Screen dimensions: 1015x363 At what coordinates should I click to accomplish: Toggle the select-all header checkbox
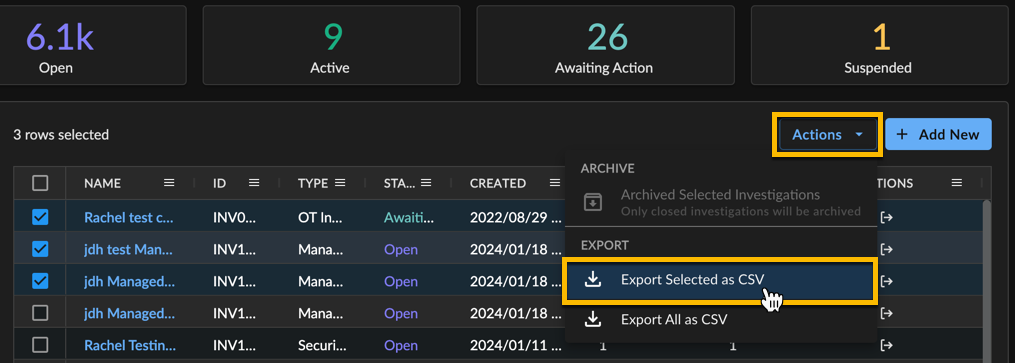pos(40,184)
